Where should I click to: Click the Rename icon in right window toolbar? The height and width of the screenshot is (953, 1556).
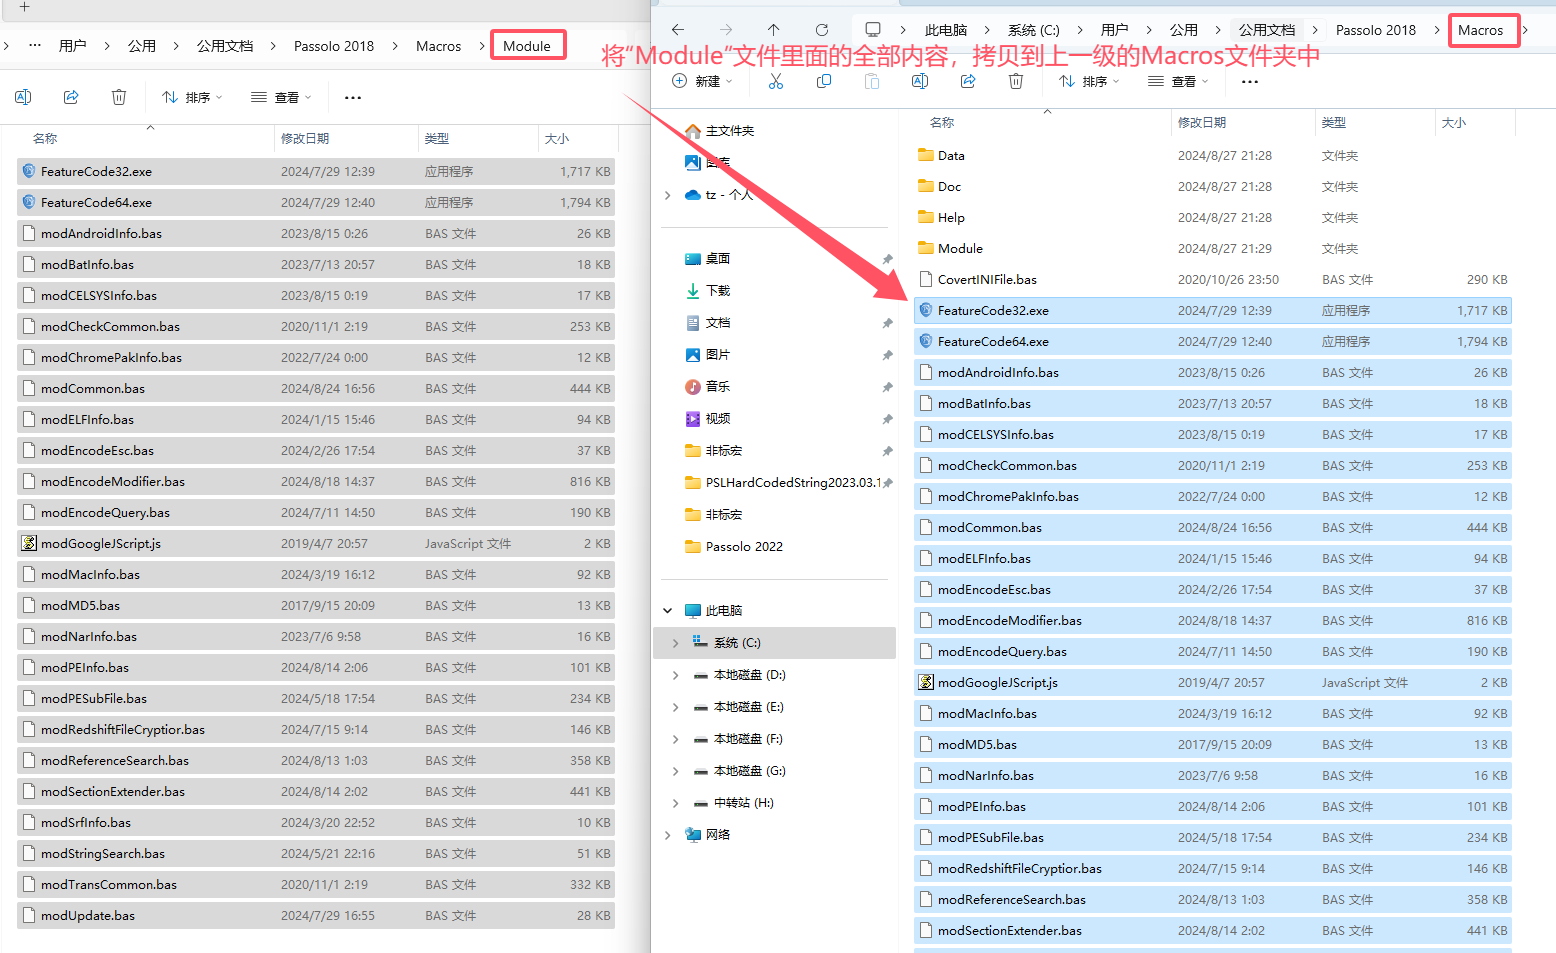click(920, 81)
